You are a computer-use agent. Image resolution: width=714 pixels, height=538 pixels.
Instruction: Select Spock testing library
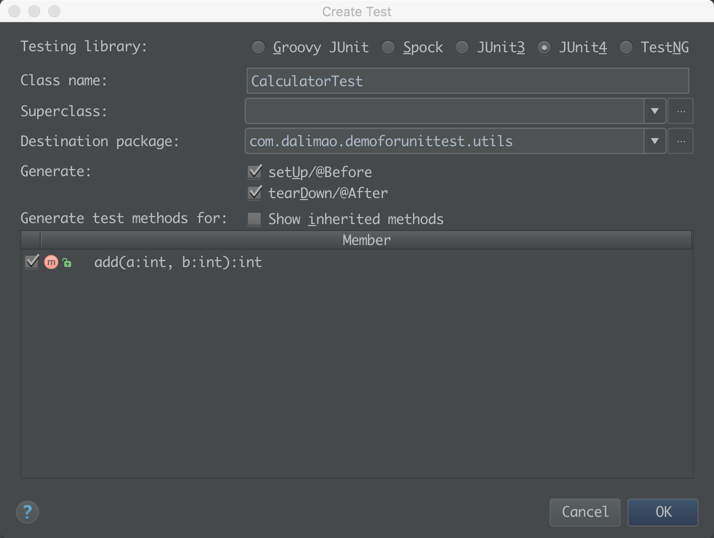point(388,47)
